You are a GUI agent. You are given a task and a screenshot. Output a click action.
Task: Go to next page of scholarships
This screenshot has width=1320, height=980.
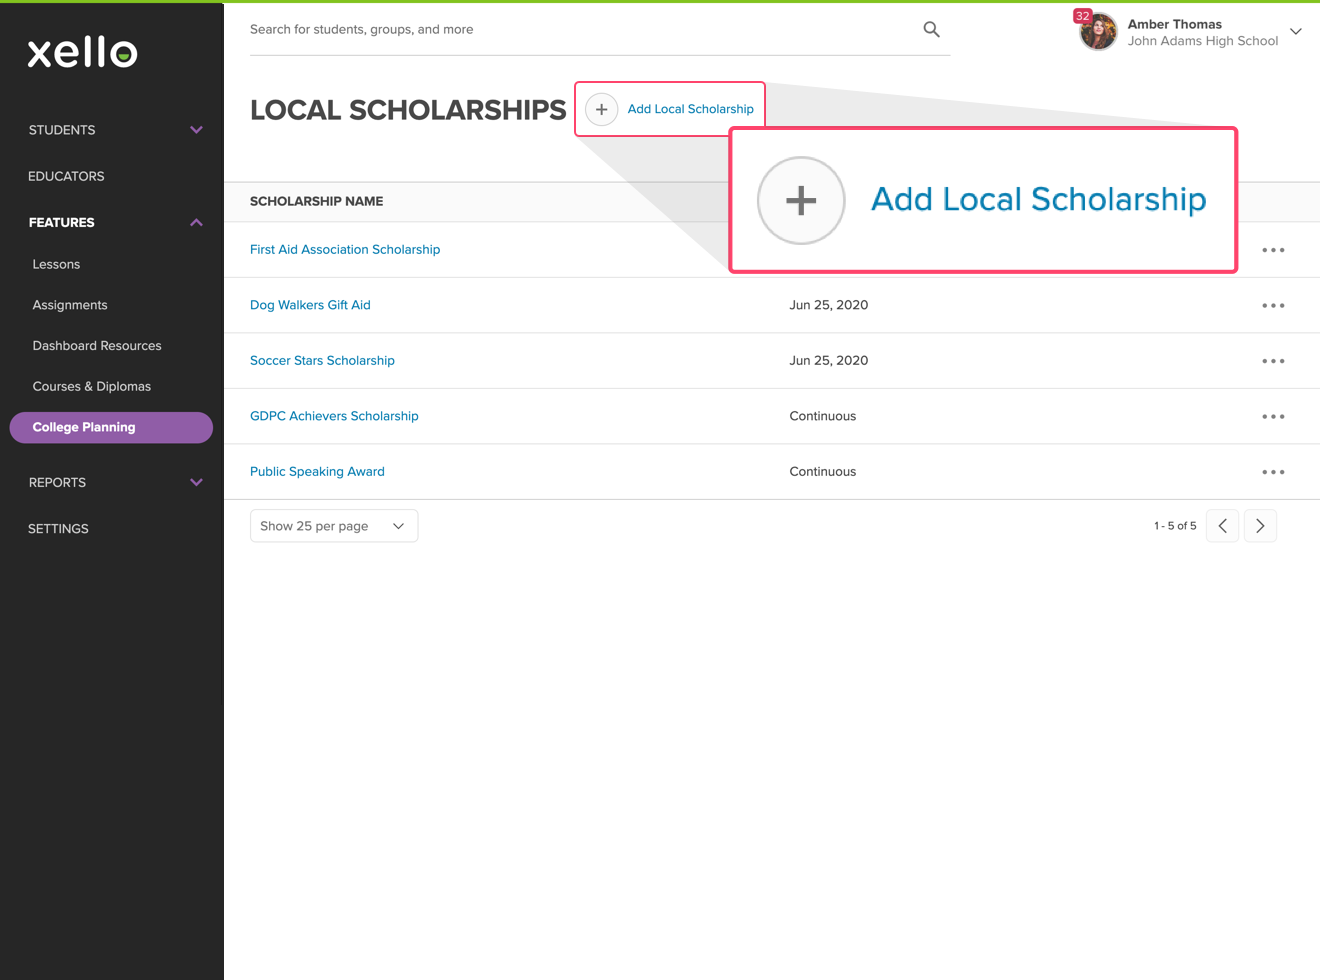(1260, 525)
